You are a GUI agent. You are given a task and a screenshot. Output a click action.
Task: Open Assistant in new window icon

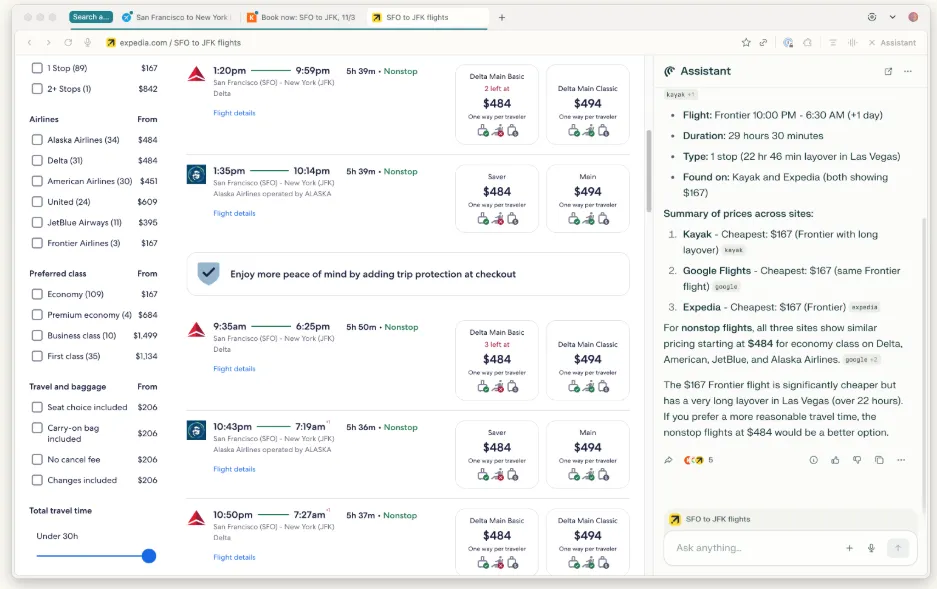coord(888,72)
